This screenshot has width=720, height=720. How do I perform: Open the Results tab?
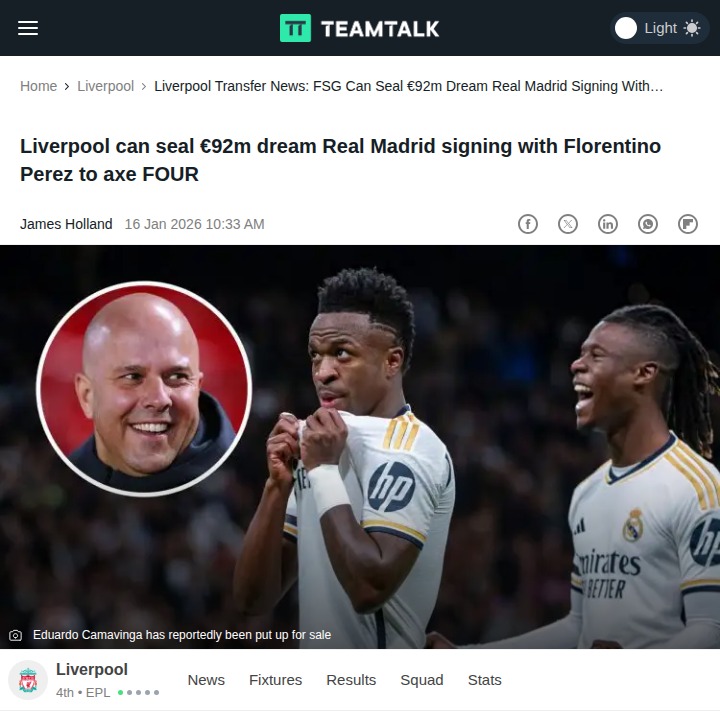tap(351, 680)
